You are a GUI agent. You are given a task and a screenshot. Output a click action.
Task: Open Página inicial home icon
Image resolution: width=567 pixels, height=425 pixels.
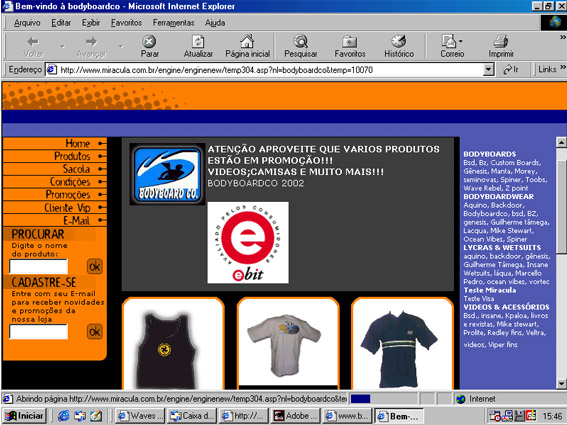tap(247, 42)
